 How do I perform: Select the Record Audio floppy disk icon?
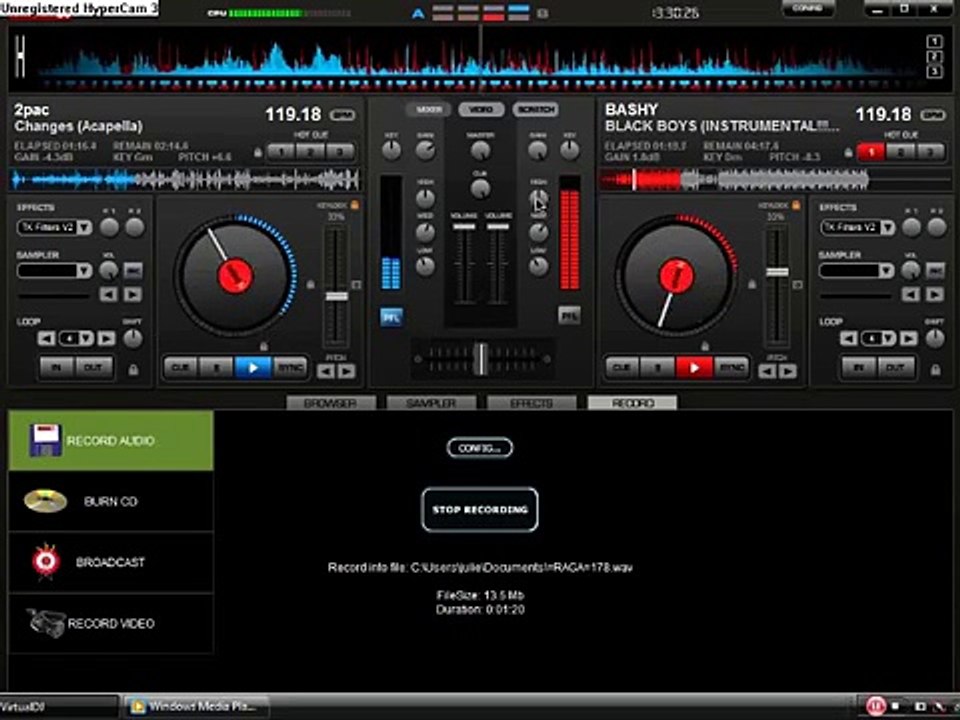pos(45,440)
